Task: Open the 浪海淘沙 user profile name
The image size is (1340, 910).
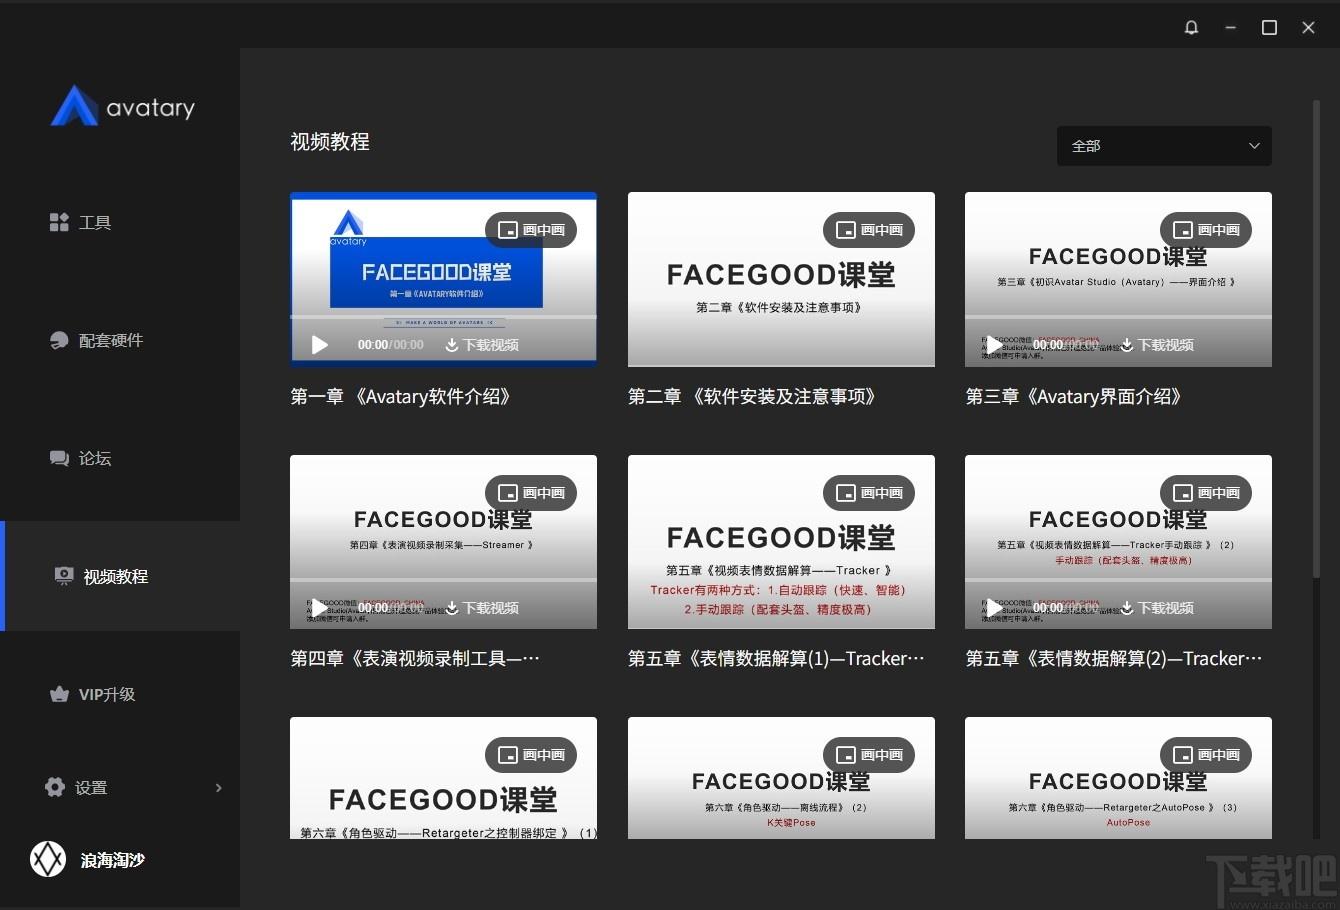Action: (x=113, y=860)
